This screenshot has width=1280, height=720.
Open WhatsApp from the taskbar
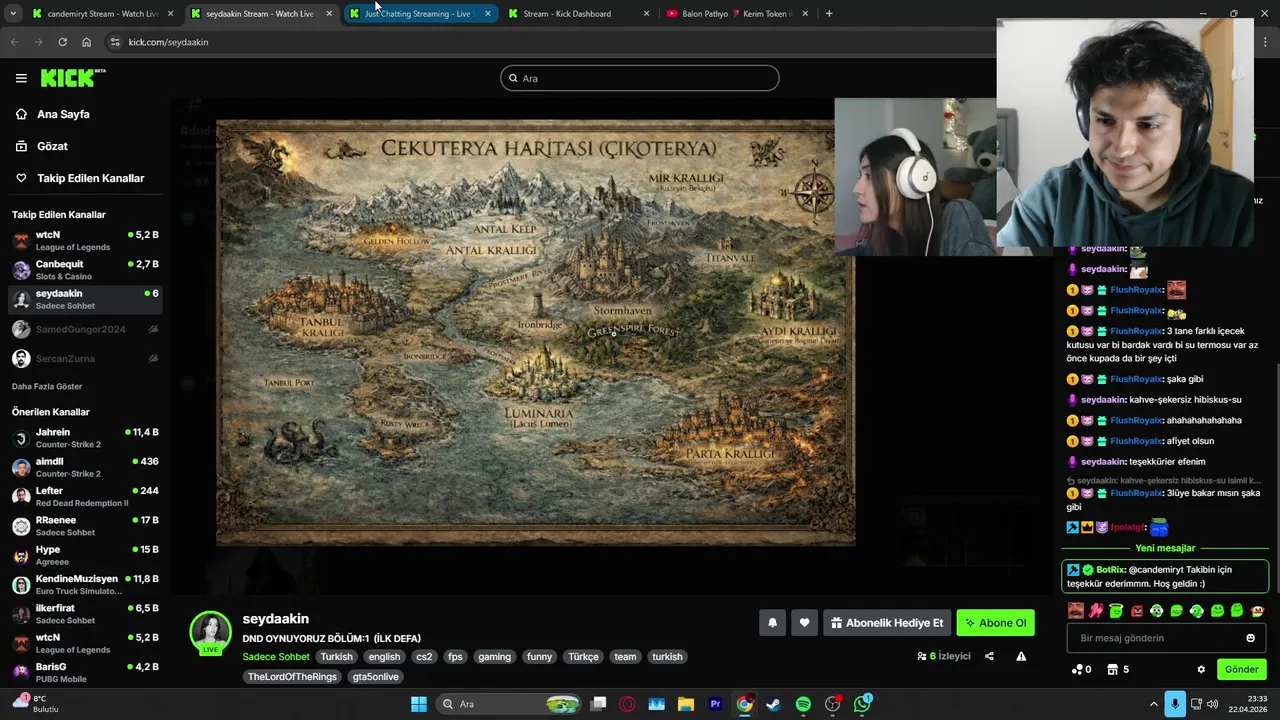(862, 704)
